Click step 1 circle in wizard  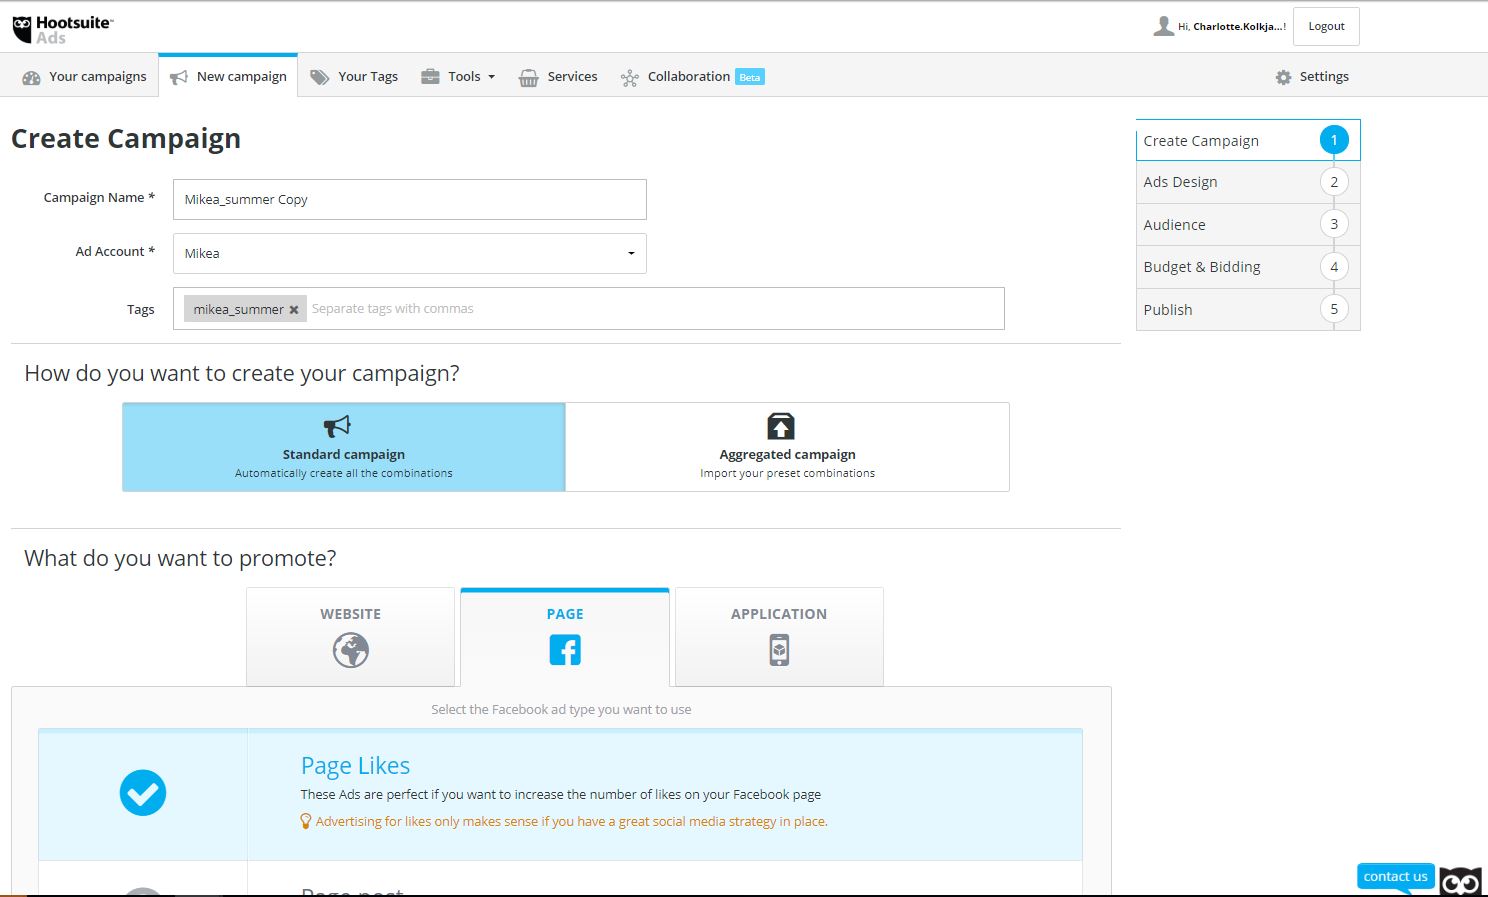(1334, 140)
